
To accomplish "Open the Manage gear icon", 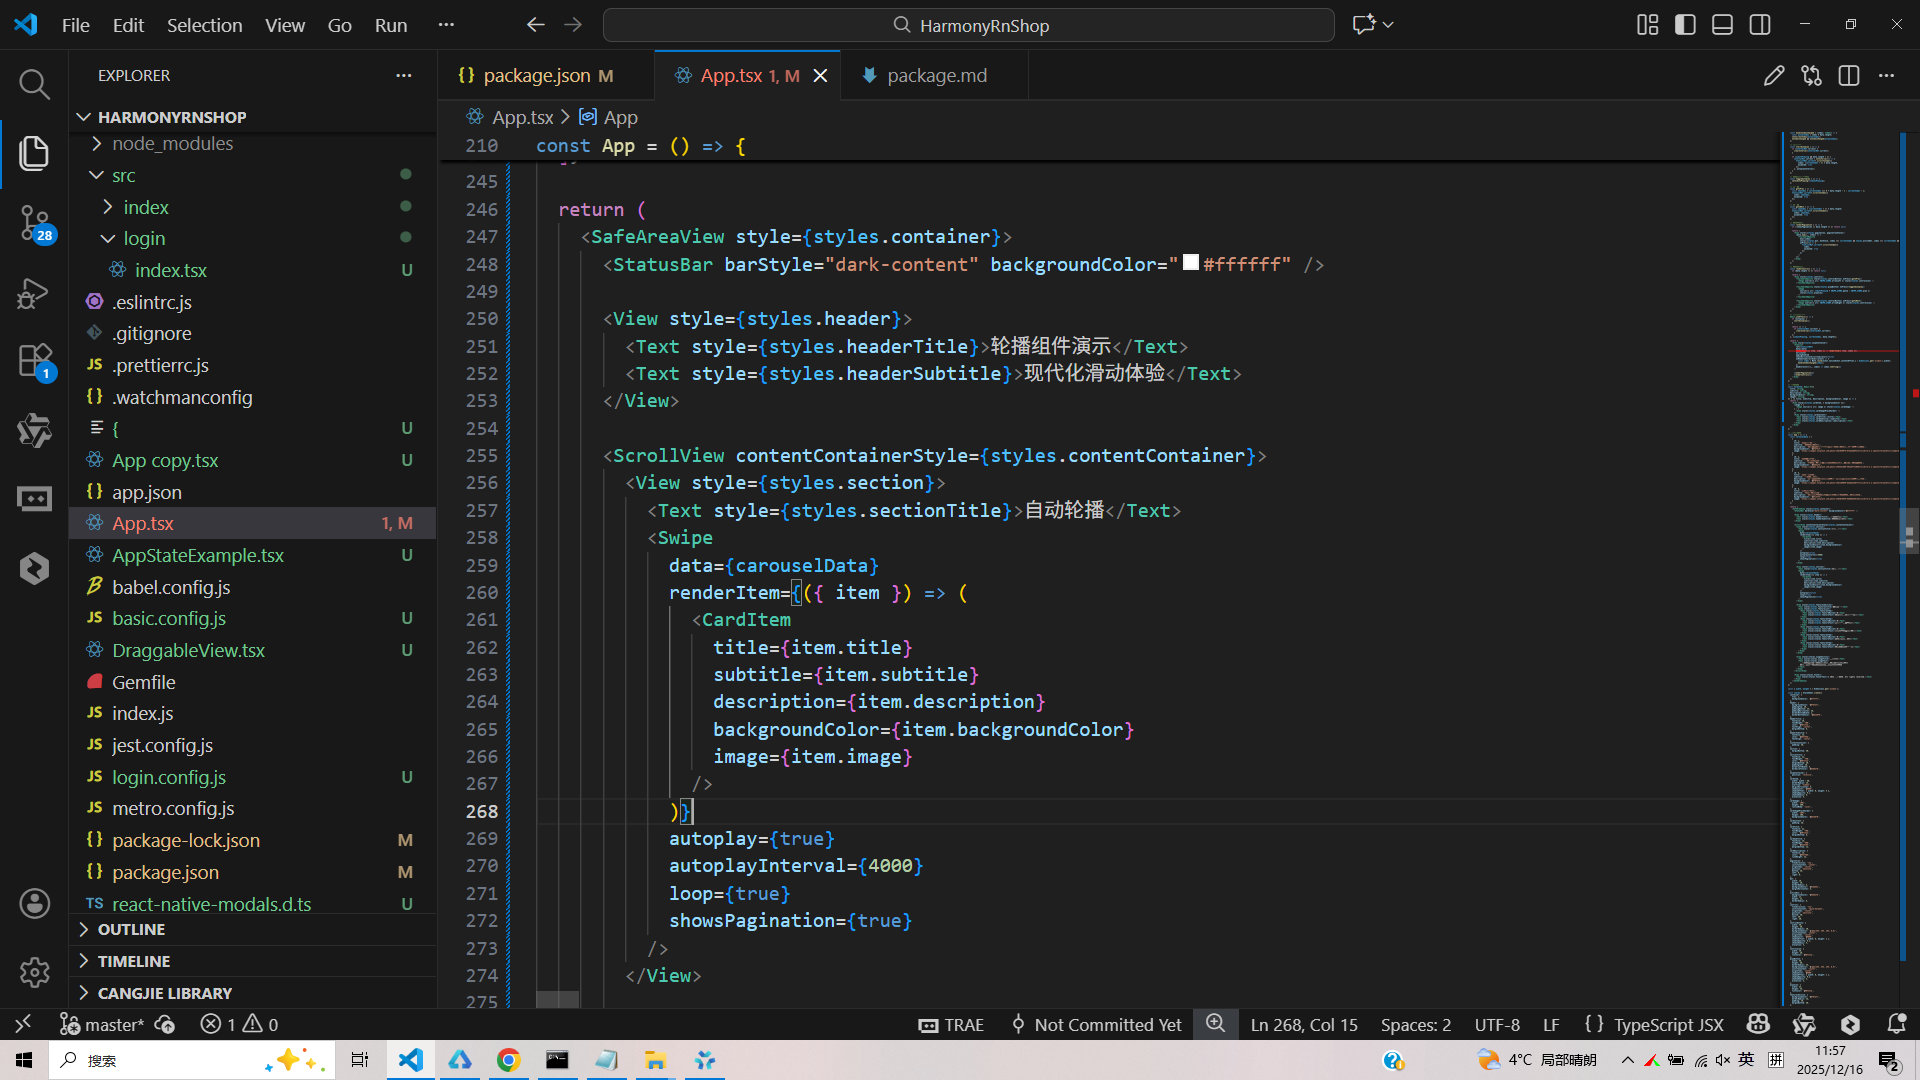I will [34, 972].
